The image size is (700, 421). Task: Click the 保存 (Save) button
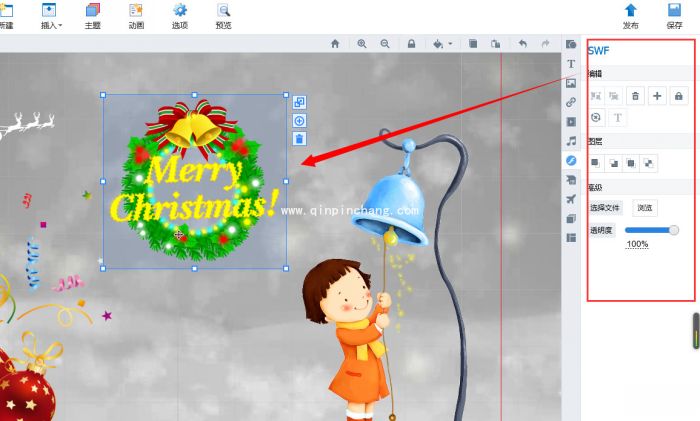674,16
